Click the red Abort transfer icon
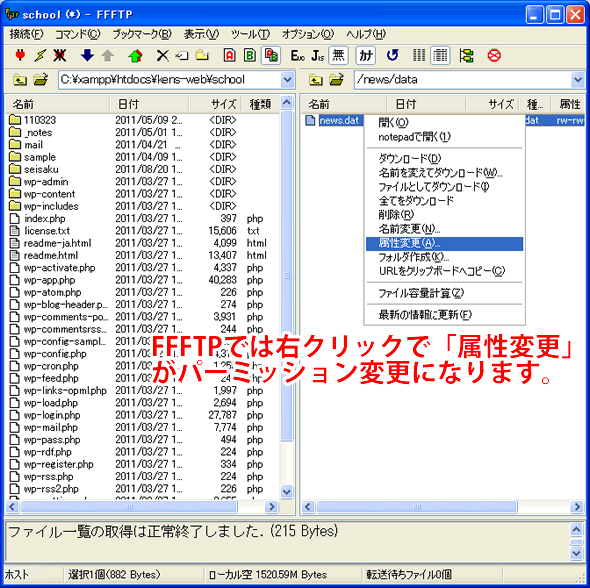Image resolution: width=590 pixels, height=588 pixels. pos(494,56)
